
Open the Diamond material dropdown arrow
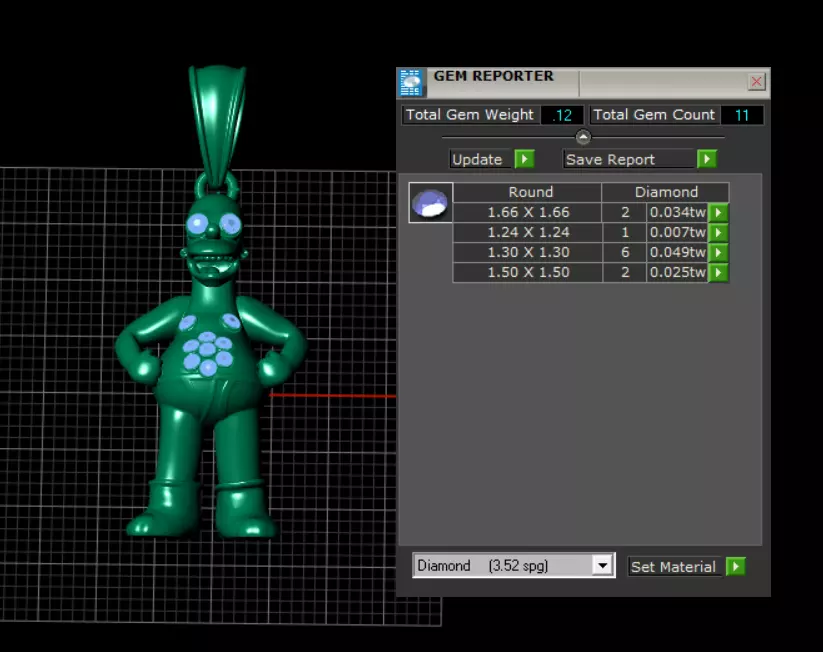click(603, 565)
